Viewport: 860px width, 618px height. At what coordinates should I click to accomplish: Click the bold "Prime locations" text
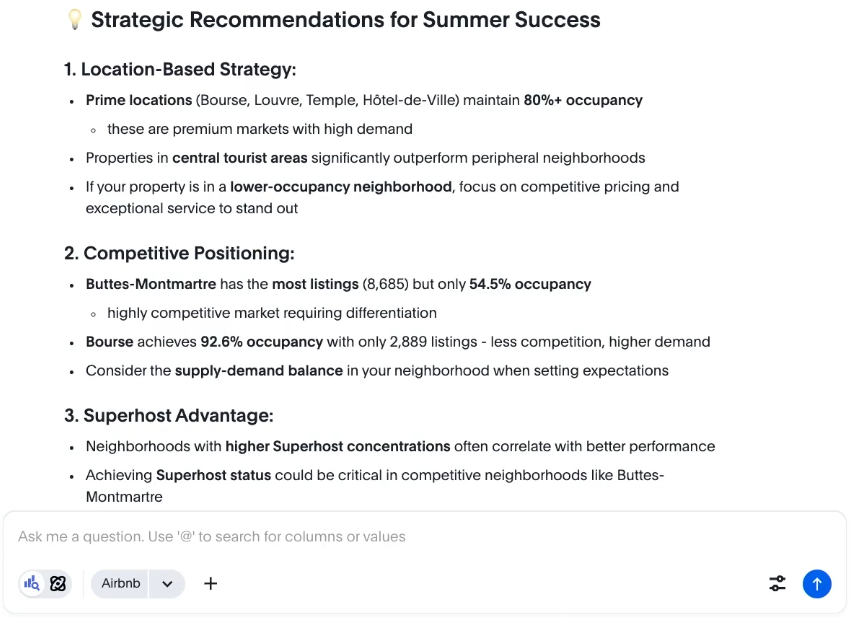[138, 100]
